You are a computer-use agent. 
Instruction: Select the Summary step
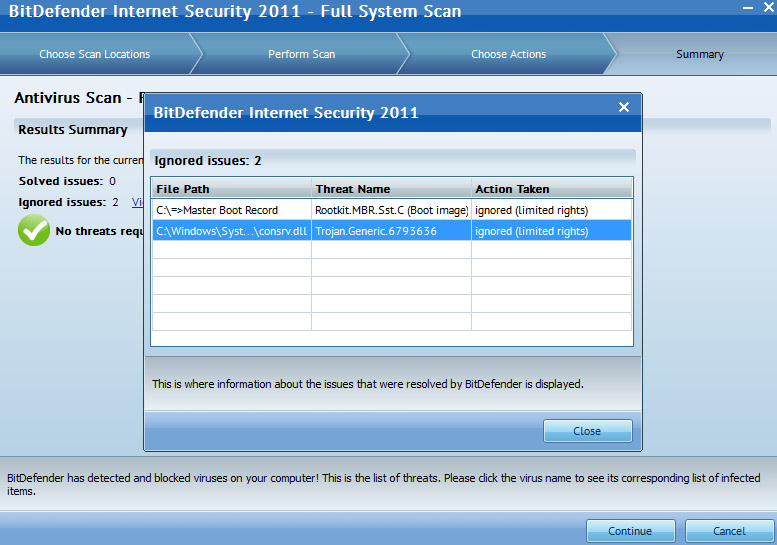(700, 54)
